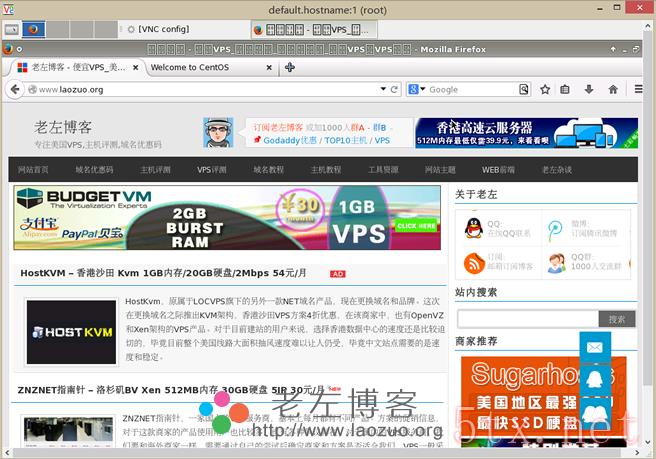656x459 pixels.
Task: Reload the laozuo.org page
Action: pyautogui.click(x=394, y=89)
